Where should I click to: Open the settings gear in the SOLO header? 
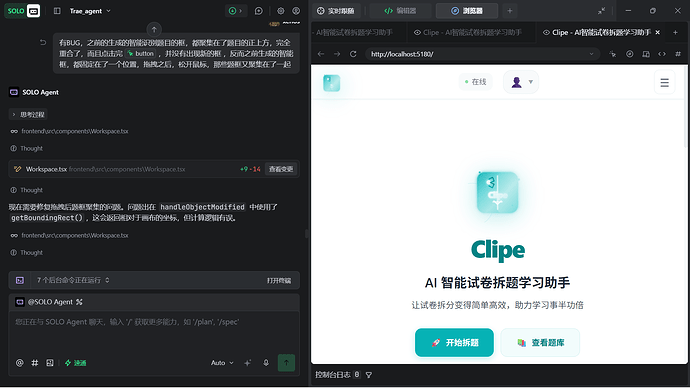click(x=281, y=11)
